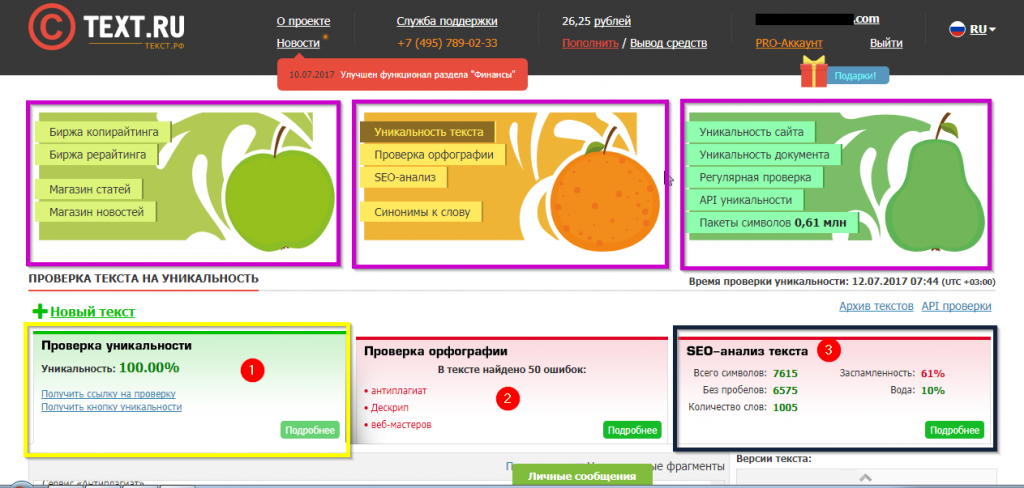1024x488 pixels.
Task: Click Выйти to log out
Action: click(x=886, y=43)
